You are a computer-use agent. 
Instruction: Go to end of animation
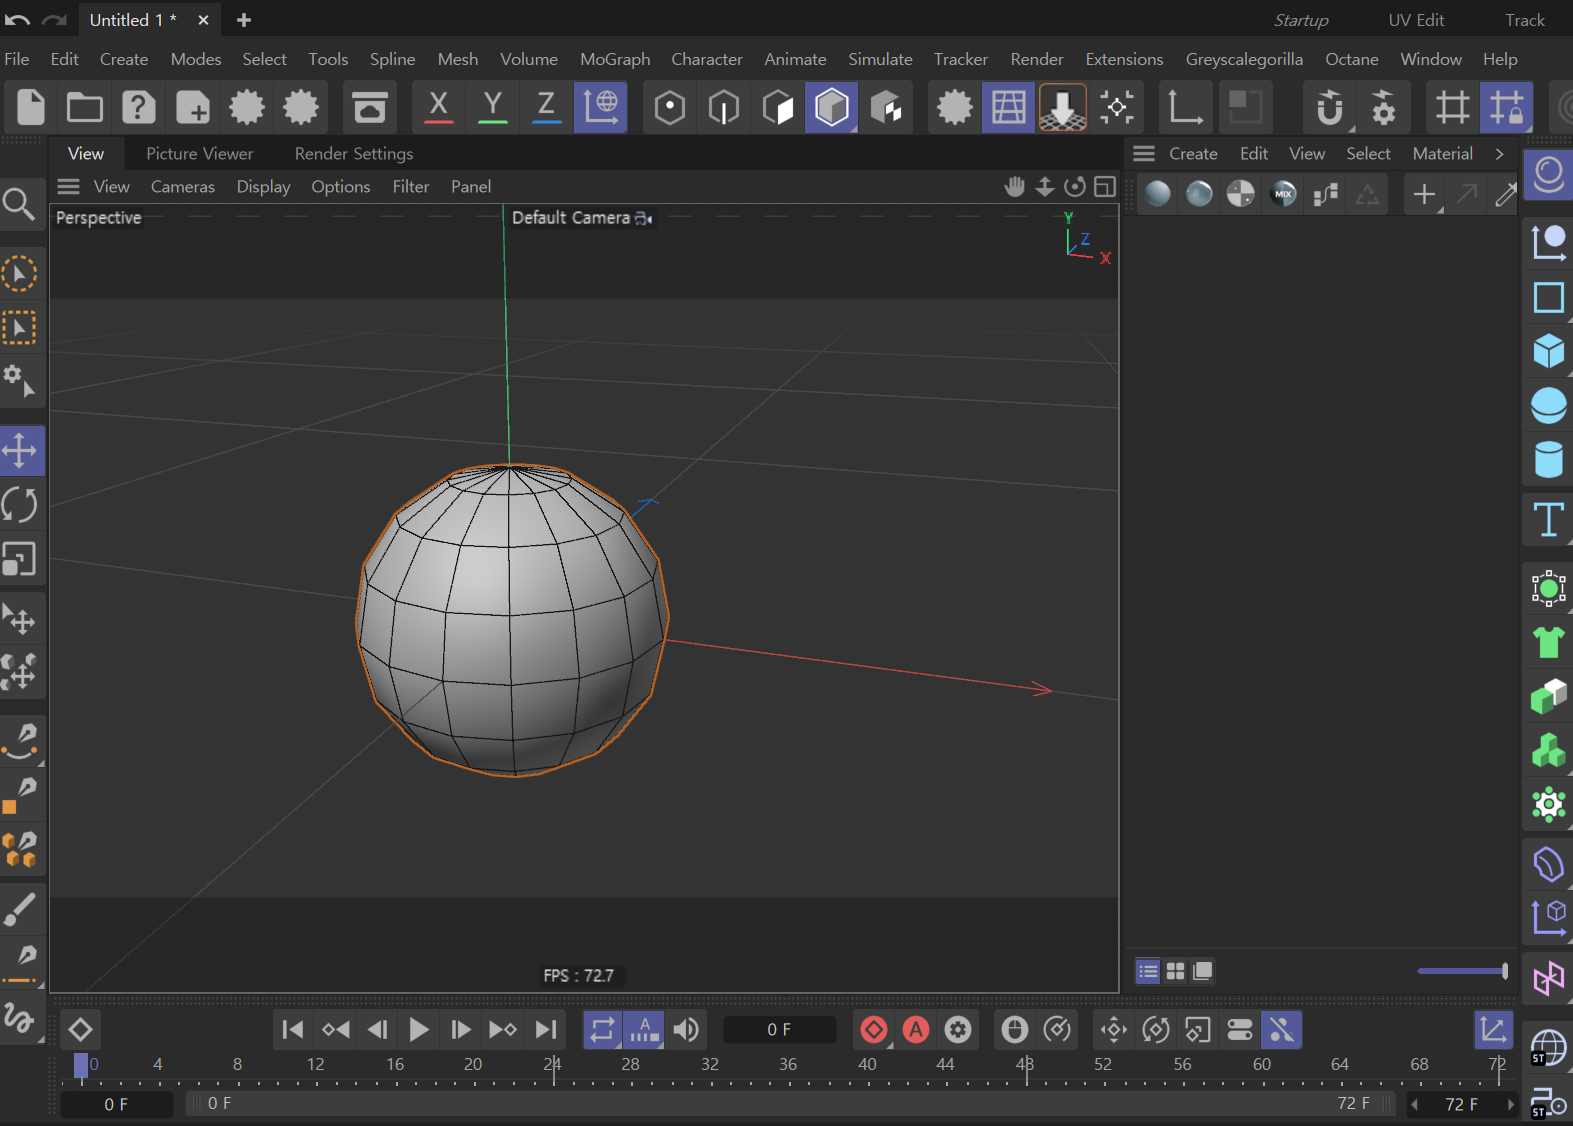(x=546, y=1029)
